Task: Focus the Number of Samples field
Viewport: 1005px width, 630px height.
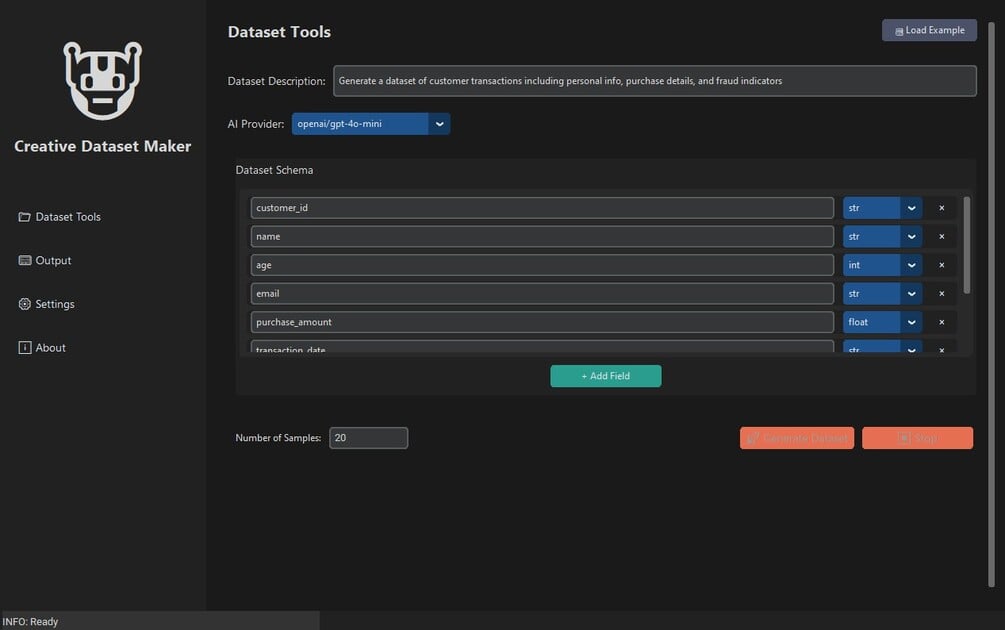Action: point(369,438)
